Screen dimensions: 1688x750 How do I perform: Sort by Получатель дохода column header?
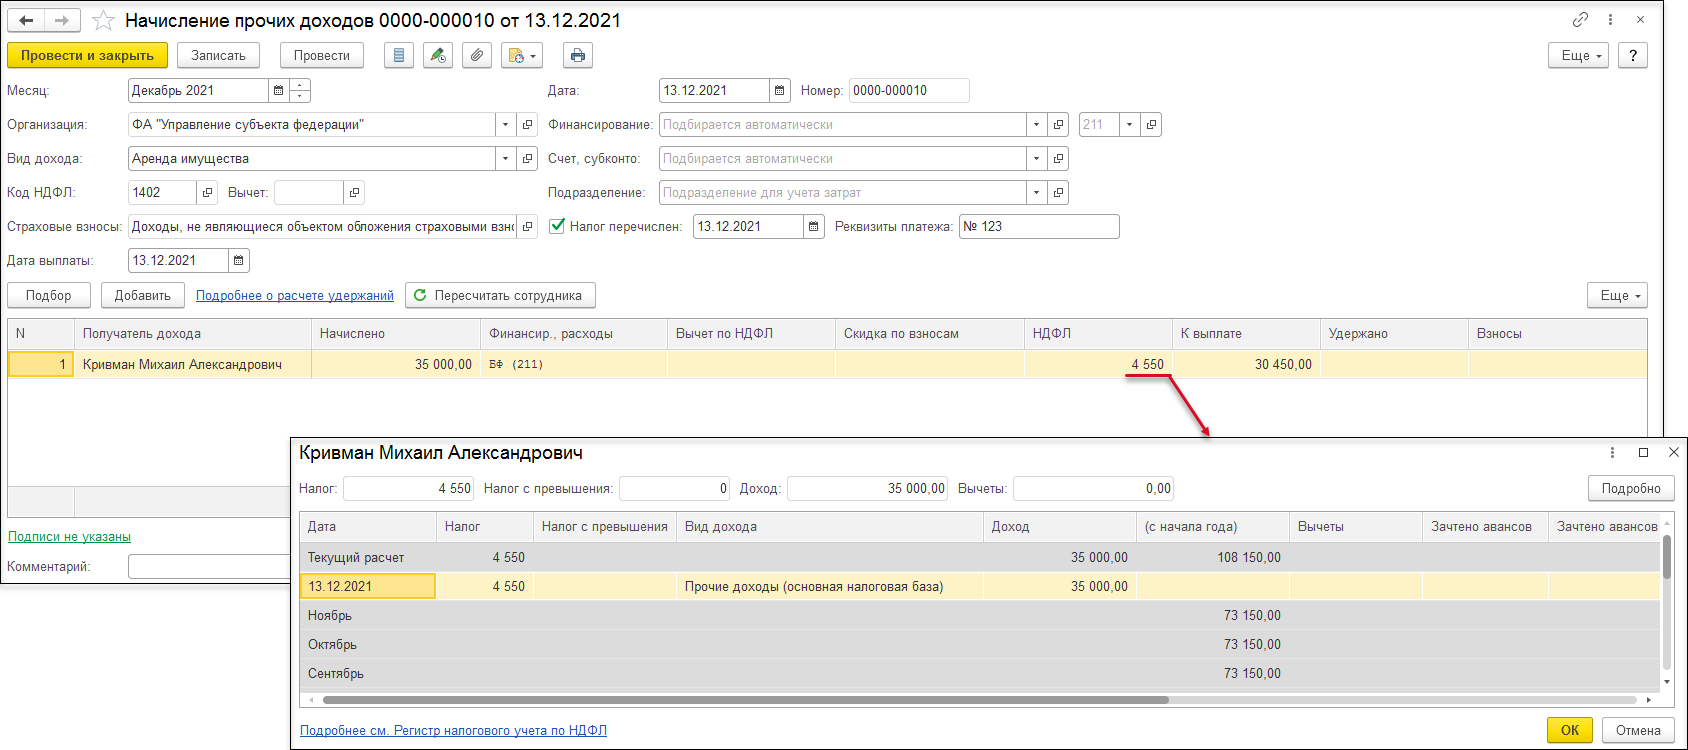[193, 334]
